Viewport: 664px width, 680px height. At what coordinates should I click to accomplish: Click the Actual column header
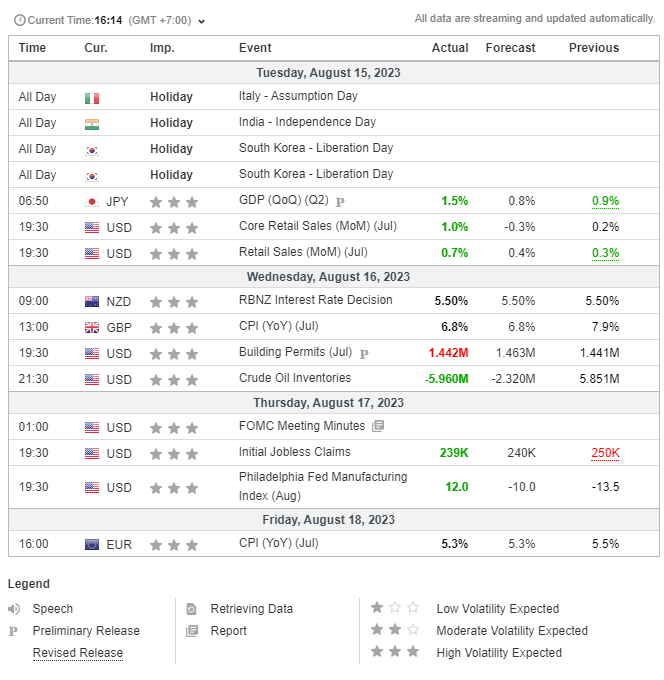pos(450,48)
